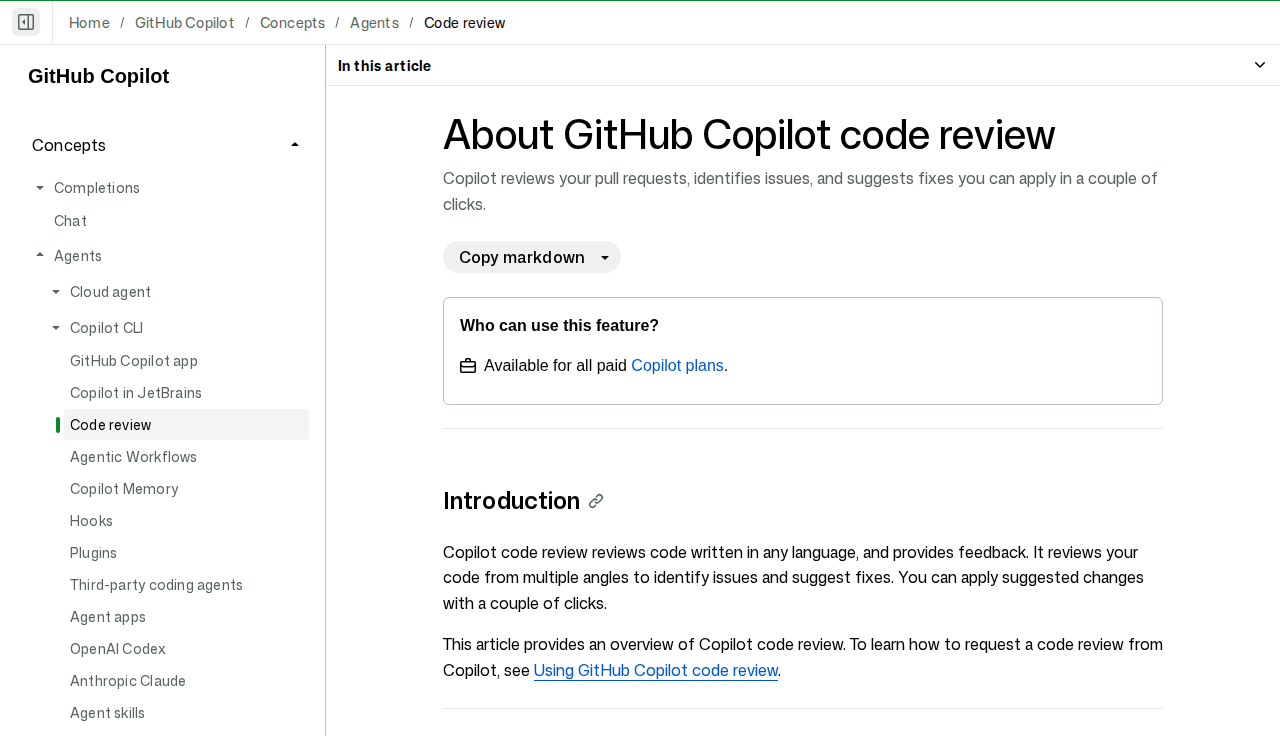Screen dimensions: 1280x736
Task: Open Anthropic Claude sidebar item
Action: [128, 681]
